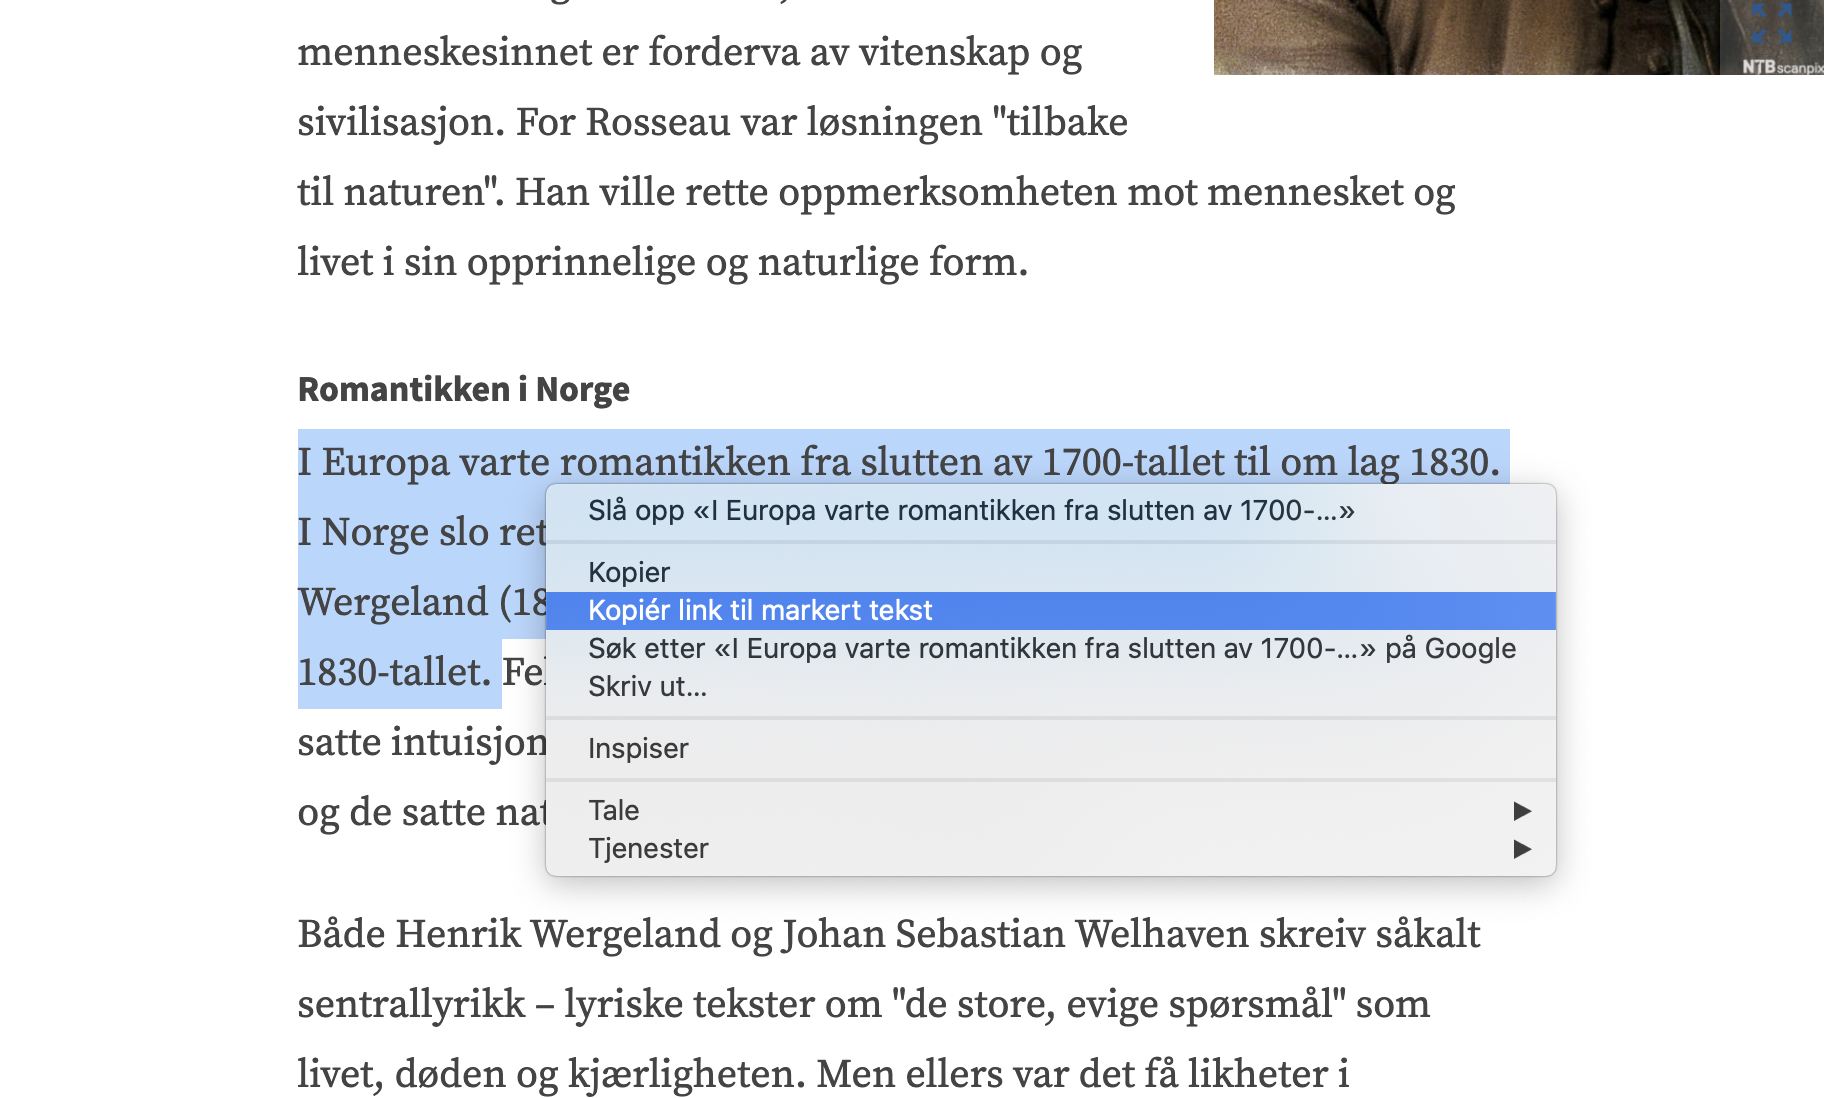Select the "Tjenester" menu entry
Image resolution: width=1846 pixels, height=1098 pixels.
pos(649,848)
